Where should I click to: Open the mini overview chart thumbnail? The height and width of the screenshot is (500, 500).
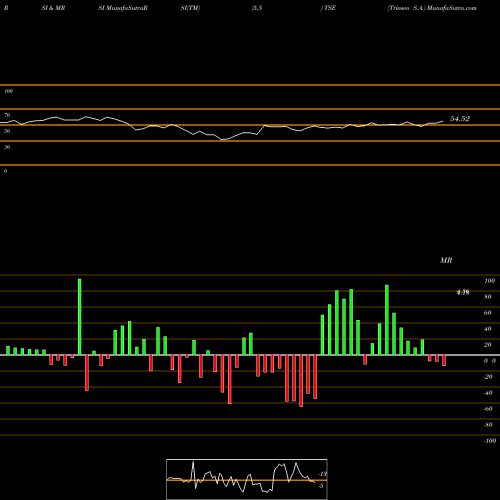tap(247, 479)
